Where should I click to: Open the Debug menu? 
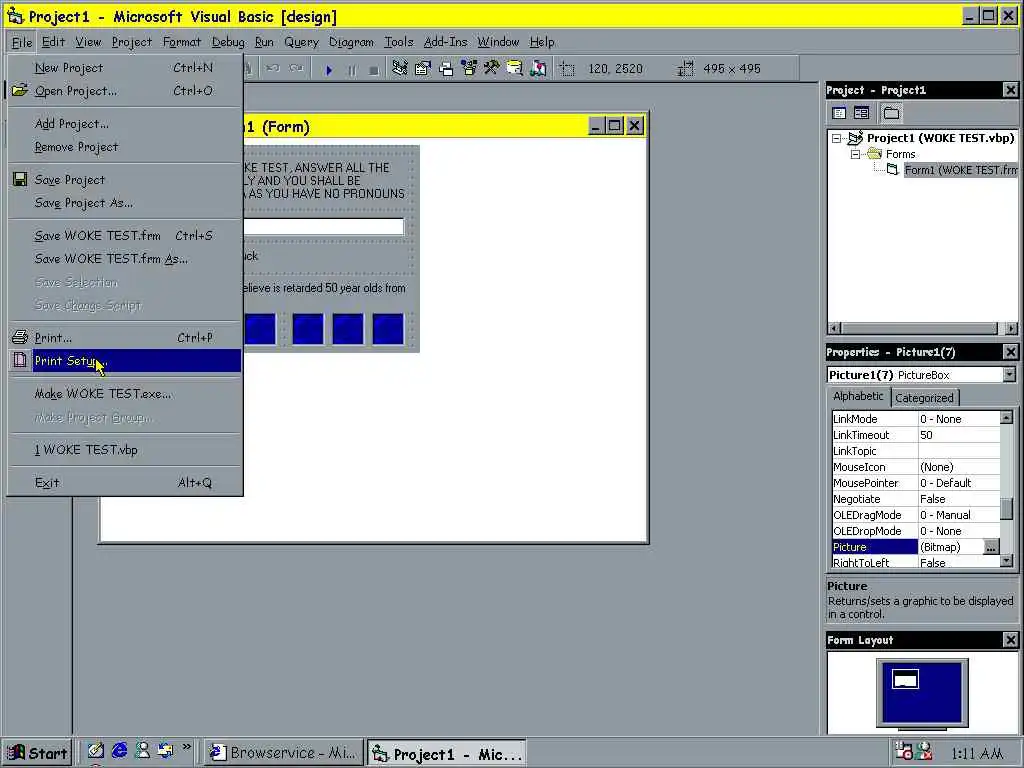tap(228, 42)
